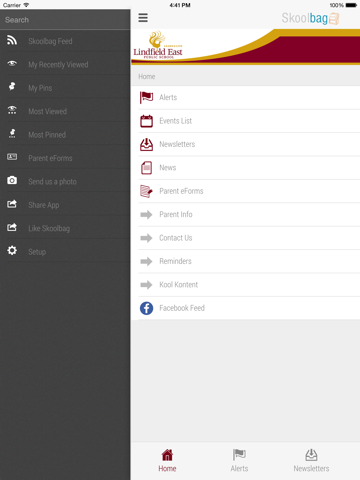Click the Most Viewed eye icon
This screenshot has width=360, height=480.
coord(12,110)
